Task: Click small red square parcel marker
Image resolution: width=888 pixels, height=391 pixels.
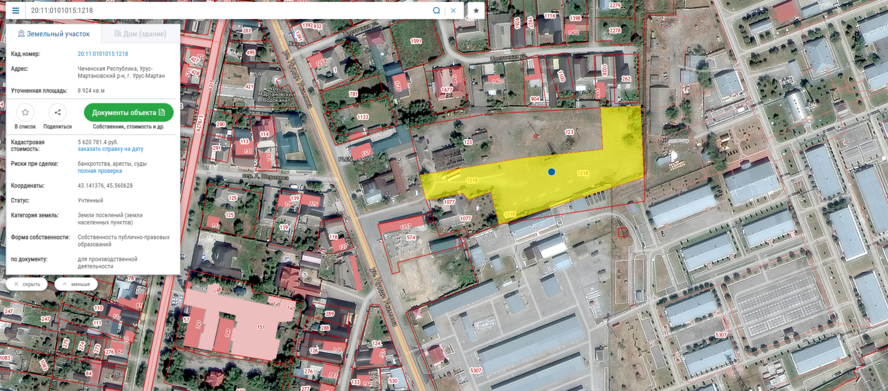Action: click(623, 232)
